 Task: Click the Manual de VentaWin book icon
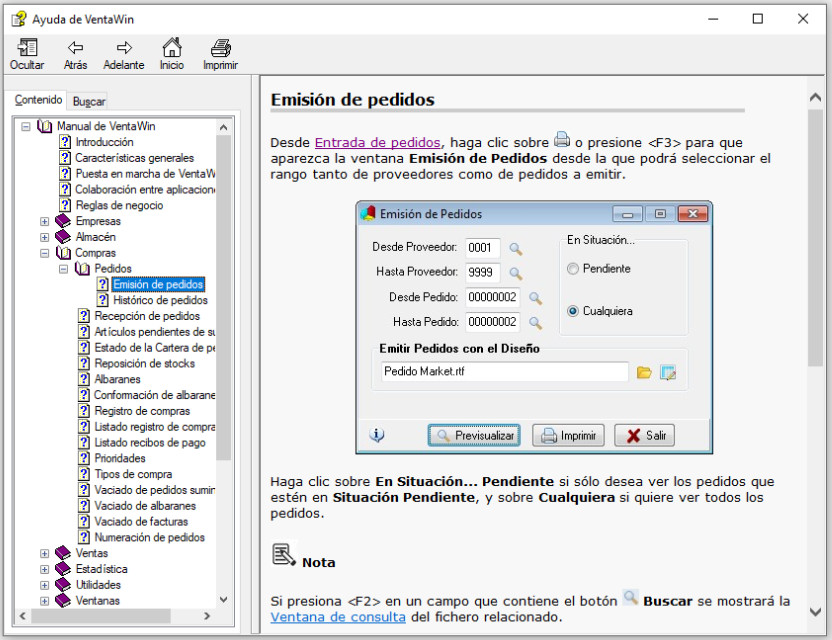coord(45,126)
